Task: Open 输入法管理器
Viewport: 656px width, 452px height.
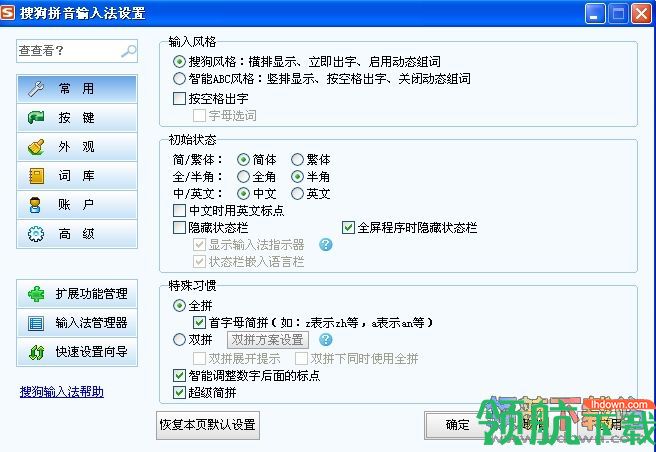Action: pyautogui.click(x=77, y=323)
